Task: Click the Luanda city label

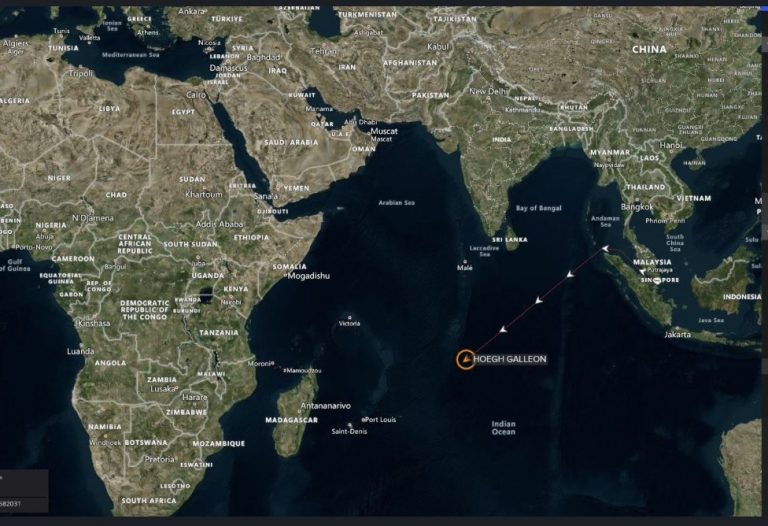Action: [80, 351]
